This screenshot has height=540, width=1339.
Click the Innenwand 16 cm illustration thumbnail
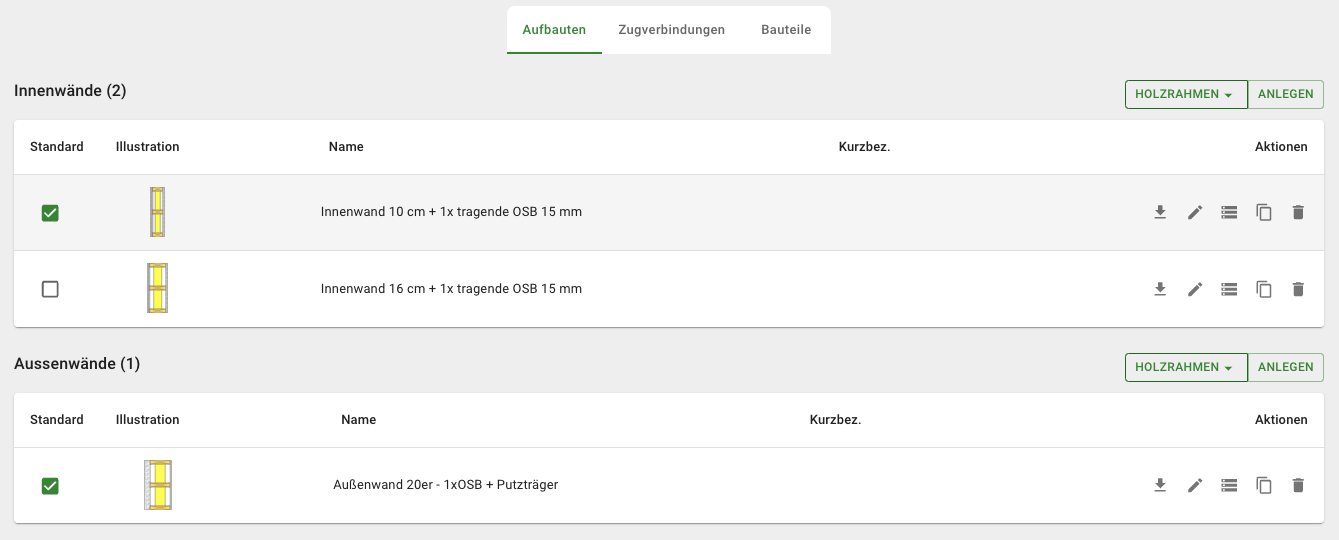tap(157, 288)
